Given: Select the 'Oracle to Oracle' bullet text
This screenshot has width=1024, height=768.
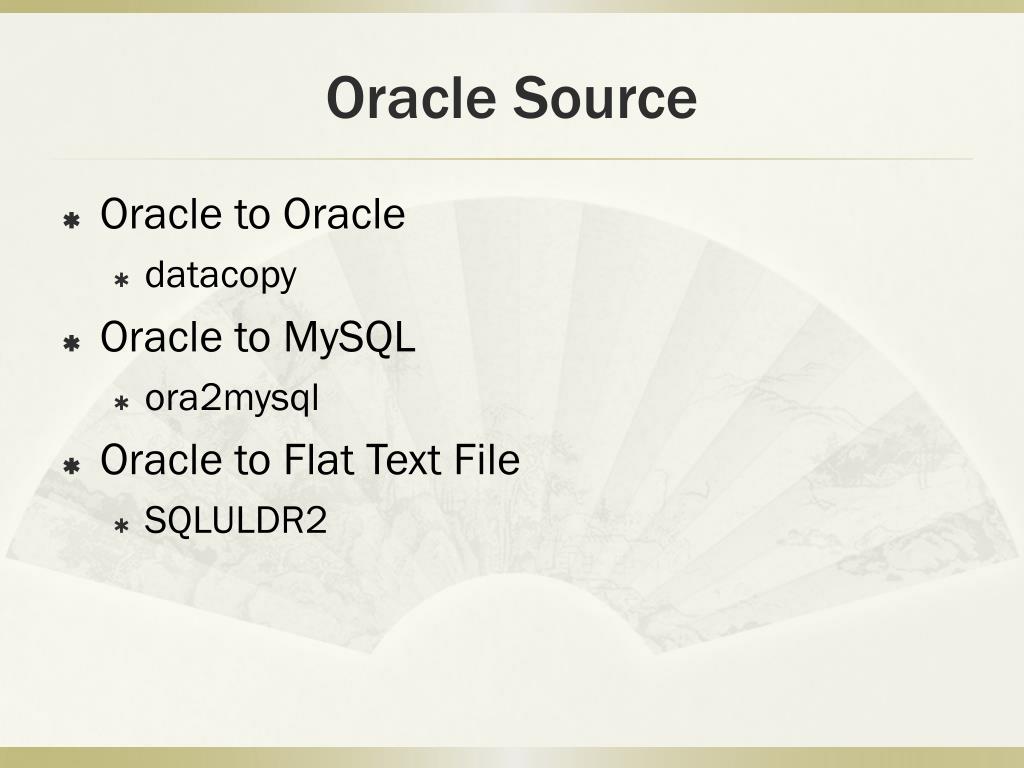Looking at the screenshot, I should click(x=253, y=214).
